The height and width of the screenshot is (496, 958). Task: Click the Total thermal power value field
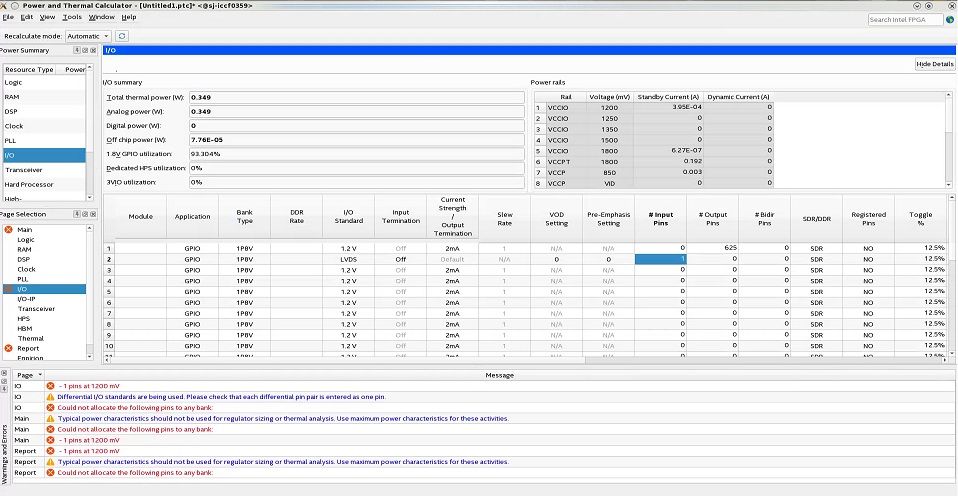[357, 98]
